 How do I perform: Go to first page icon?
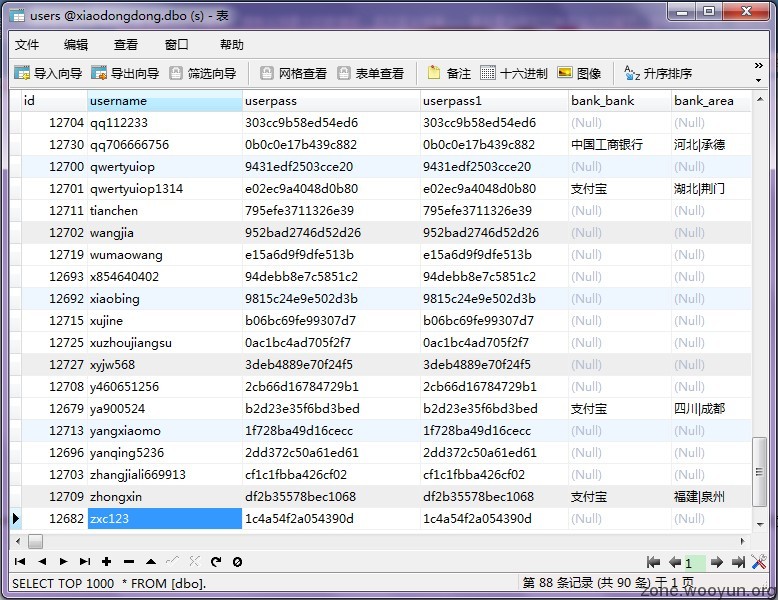[653, 562]
